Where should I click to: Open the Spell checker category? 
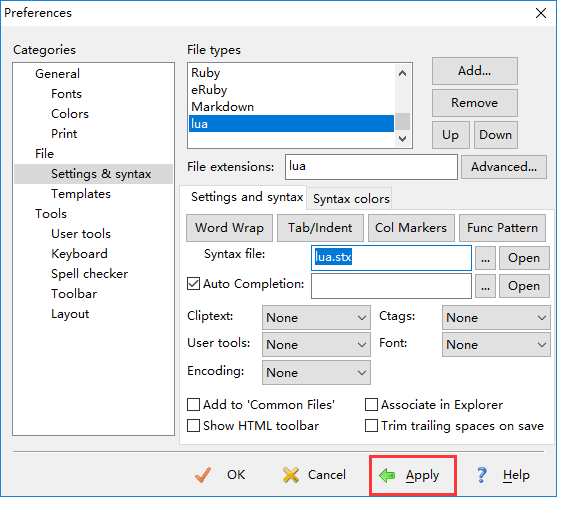(89, 274)
